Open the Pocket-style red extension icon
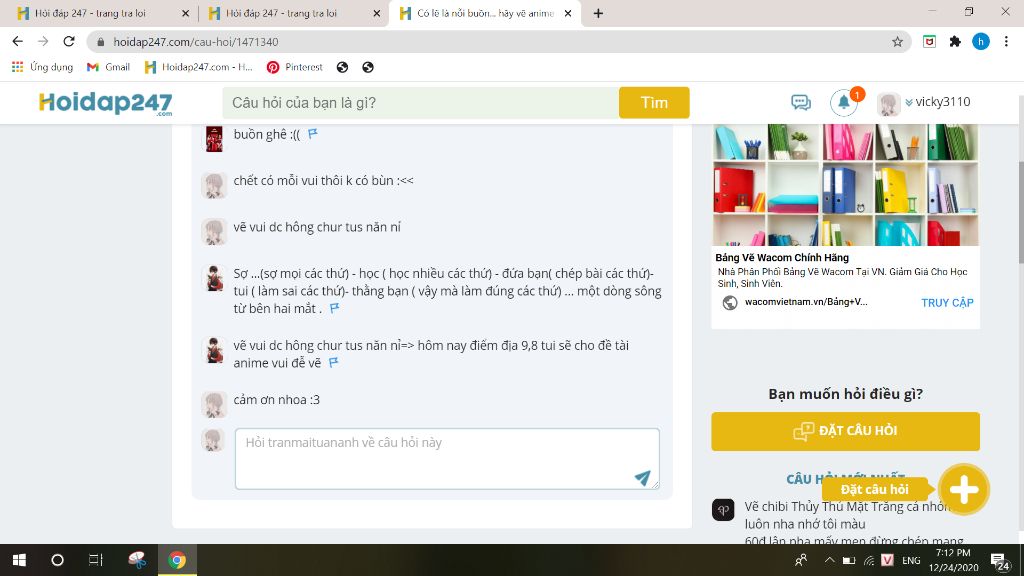Image resolution: width=1024 pixels, height=576 pixels. (x=929, y=42)
